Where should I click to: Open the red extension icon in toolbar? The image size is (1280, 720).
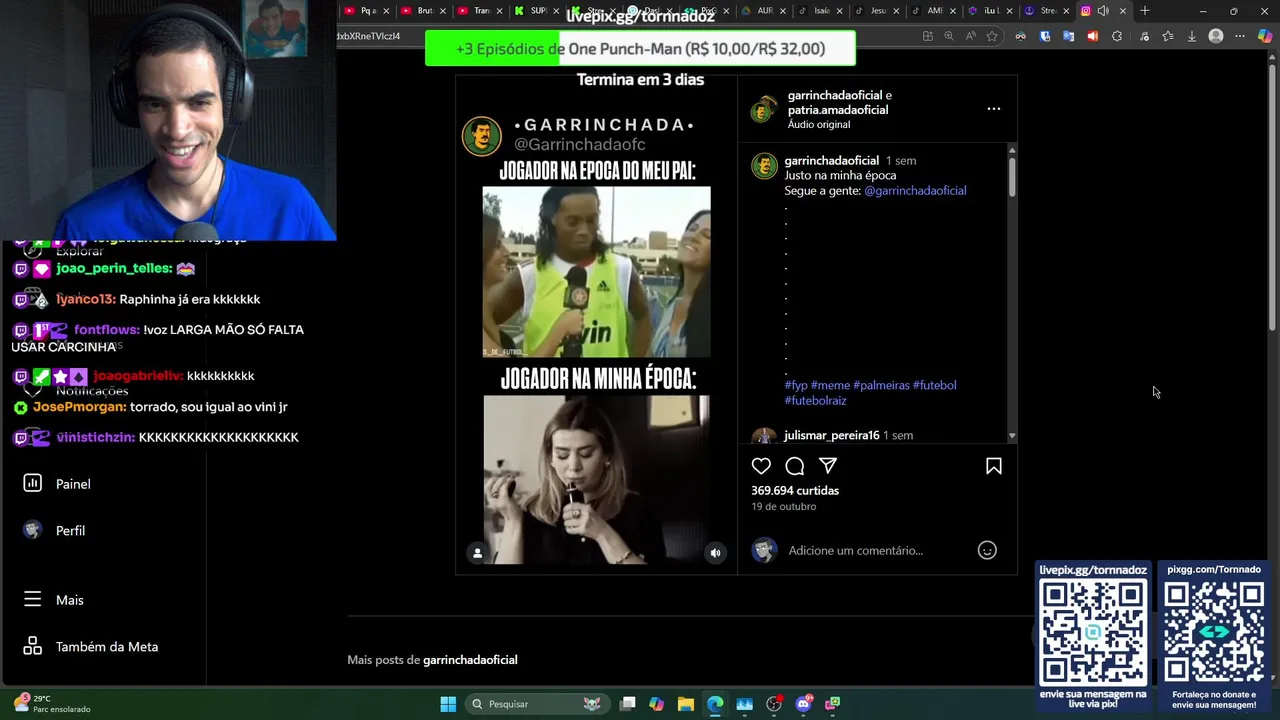pyautogui.click(x=1092, y=36)
